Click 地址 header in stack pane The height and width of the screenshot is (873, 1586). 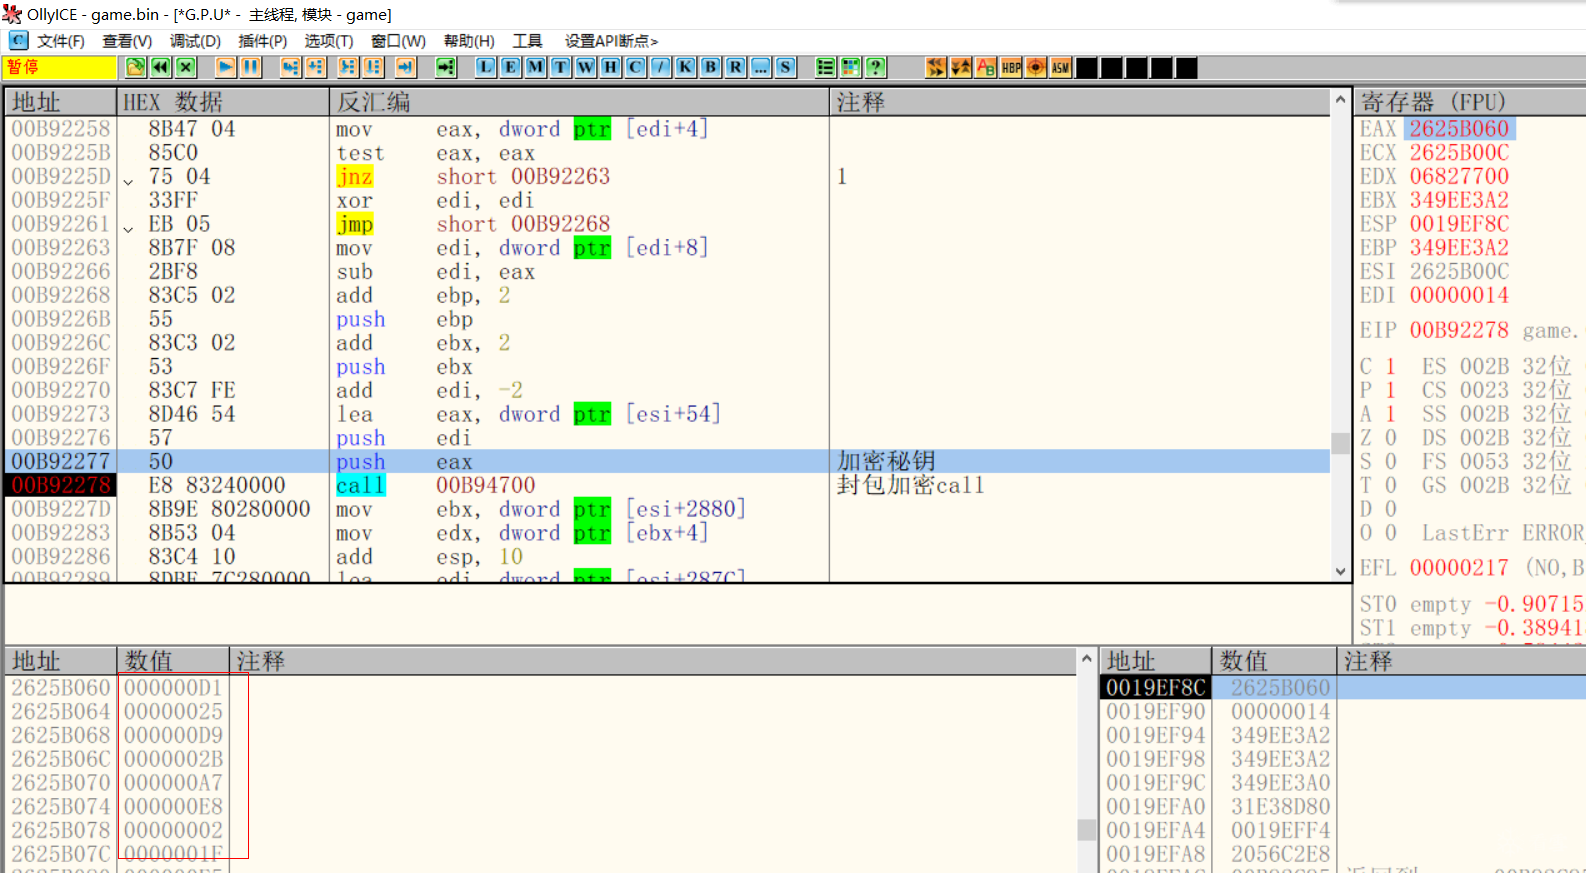click(x=1156, y=661)
